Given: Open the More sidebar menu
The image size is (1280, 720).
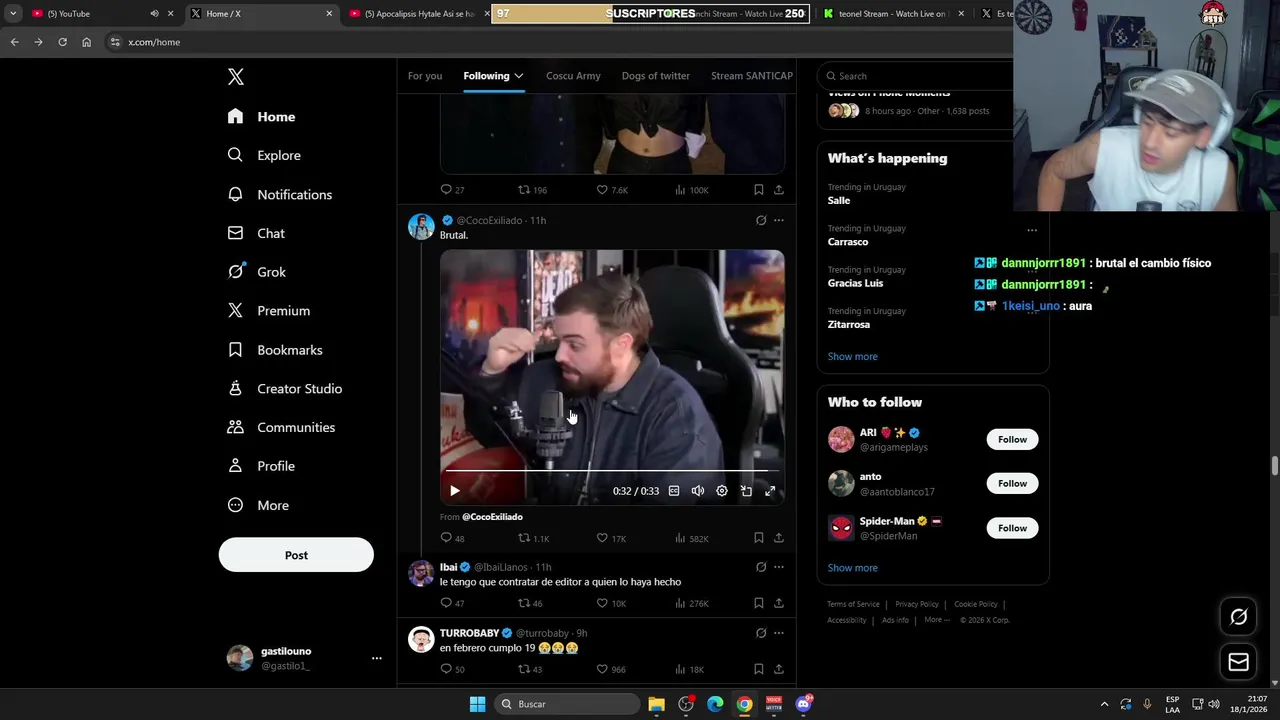Looking at the screenshot, I should coord(258,505).
